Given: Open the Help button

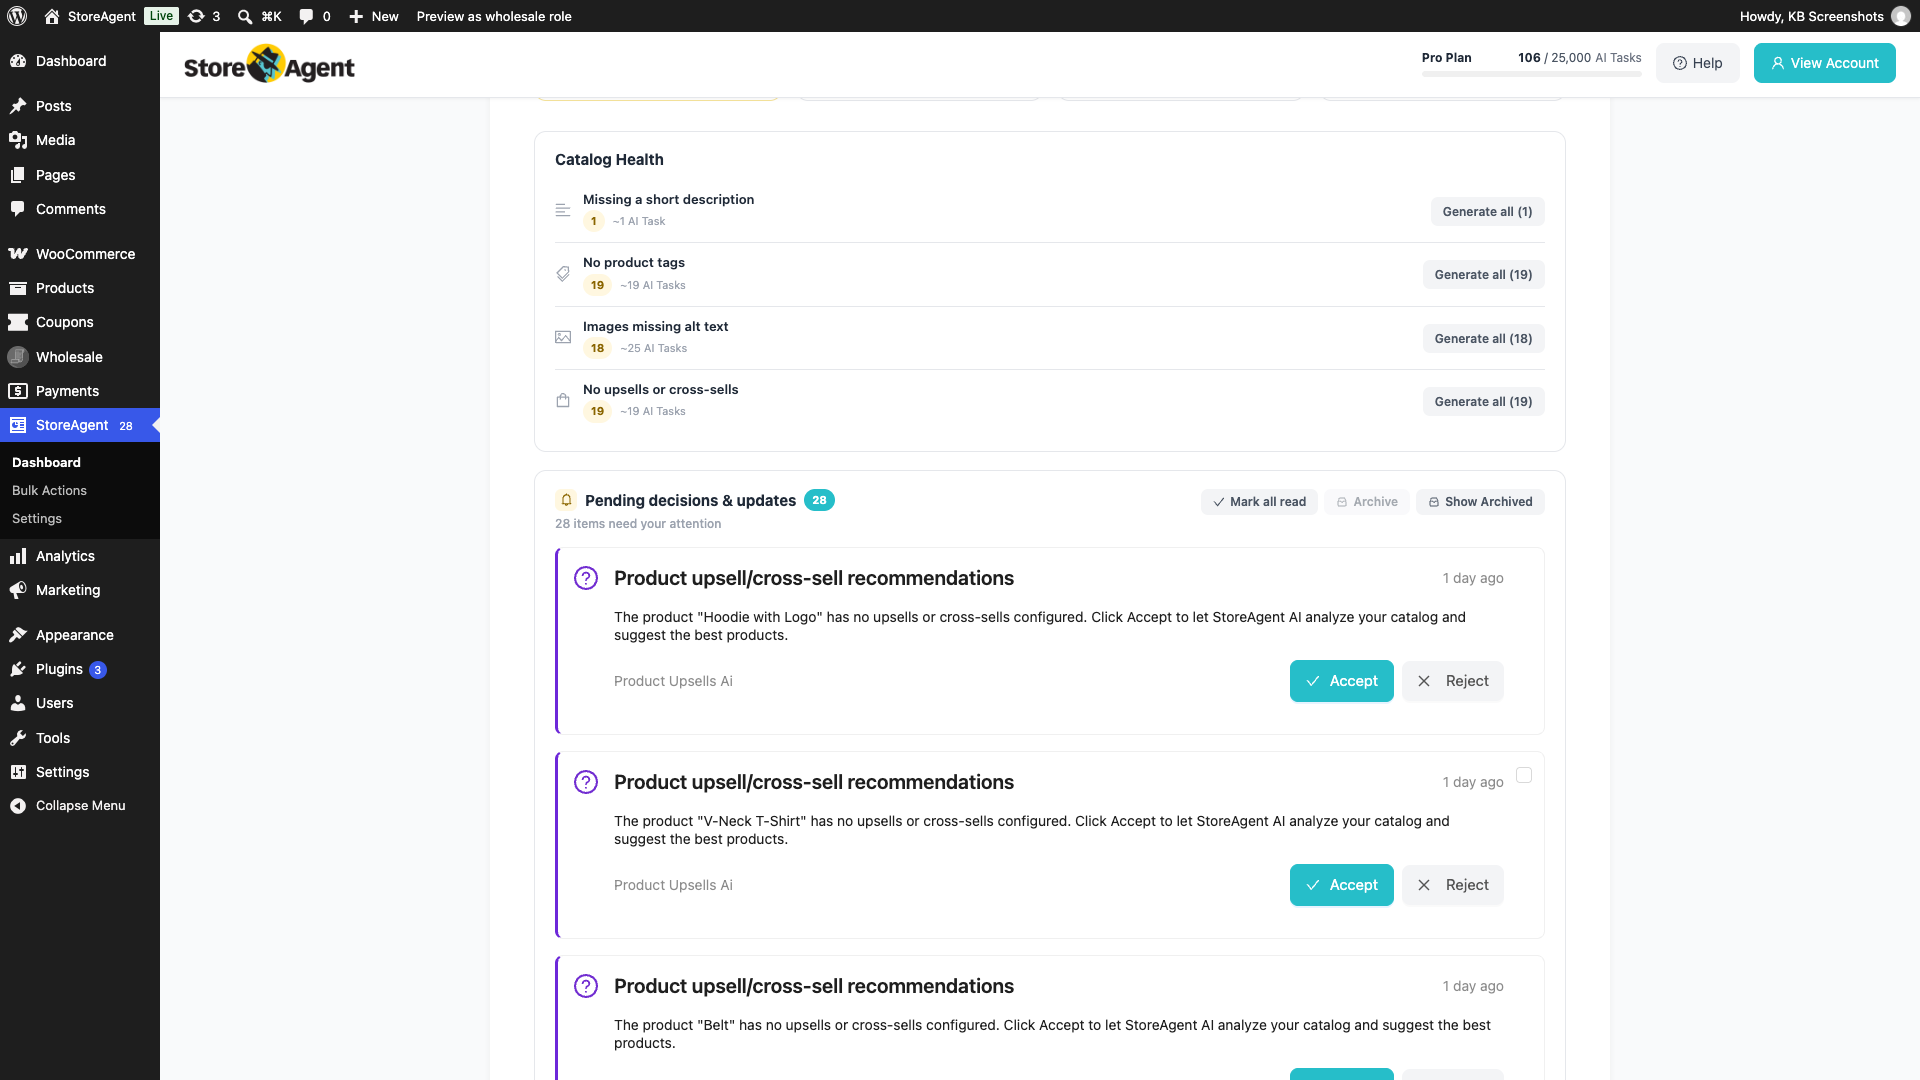Looking at the screenshot, I should click(x=1697, y=63).
